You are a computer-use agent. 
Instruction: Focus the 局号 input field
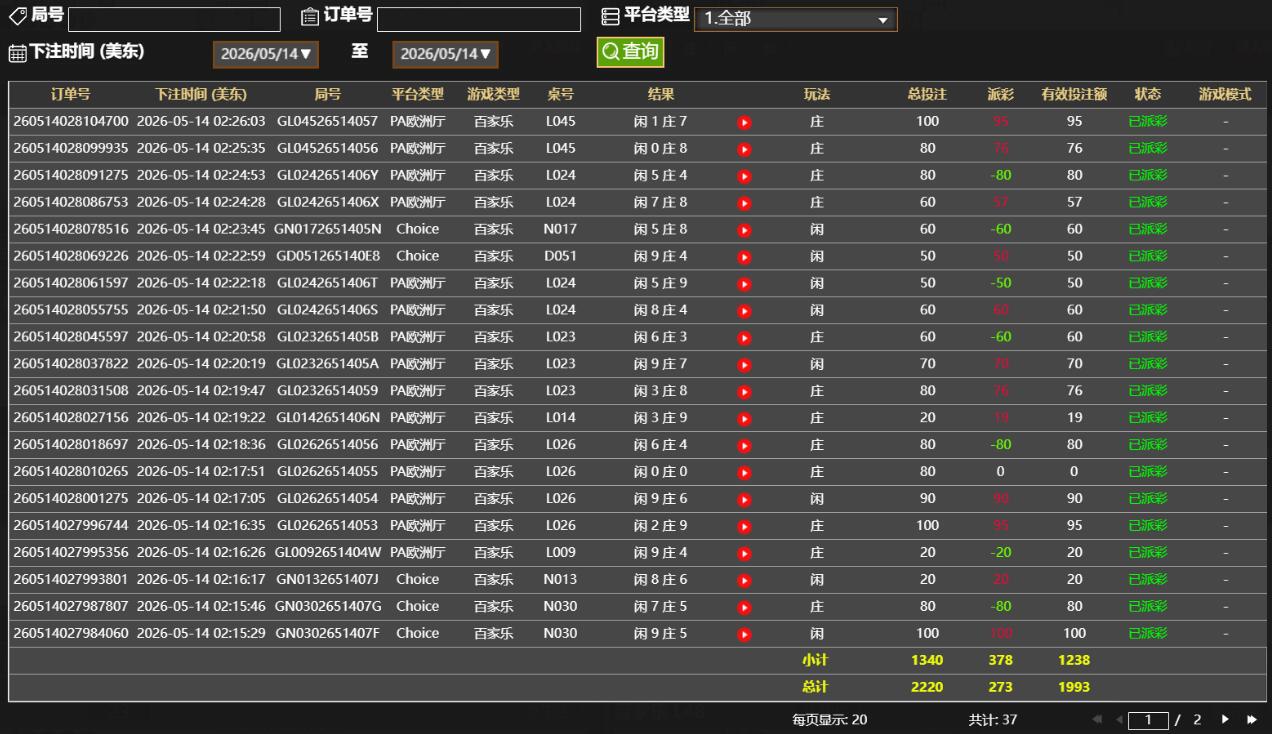(x=174, y=20)
